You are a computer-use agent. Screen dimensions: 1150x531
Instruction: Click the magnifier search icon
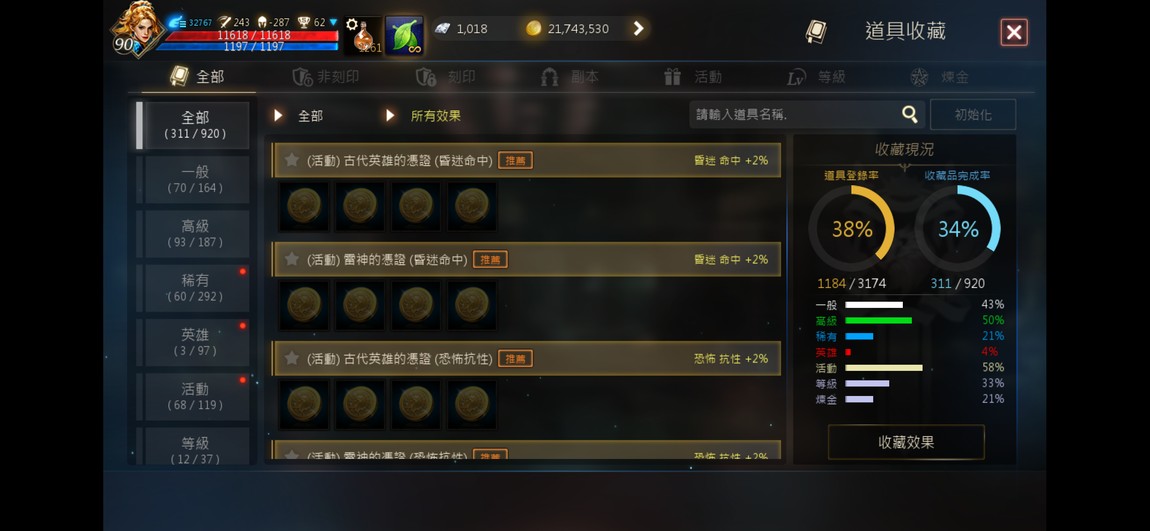point(909,114)
